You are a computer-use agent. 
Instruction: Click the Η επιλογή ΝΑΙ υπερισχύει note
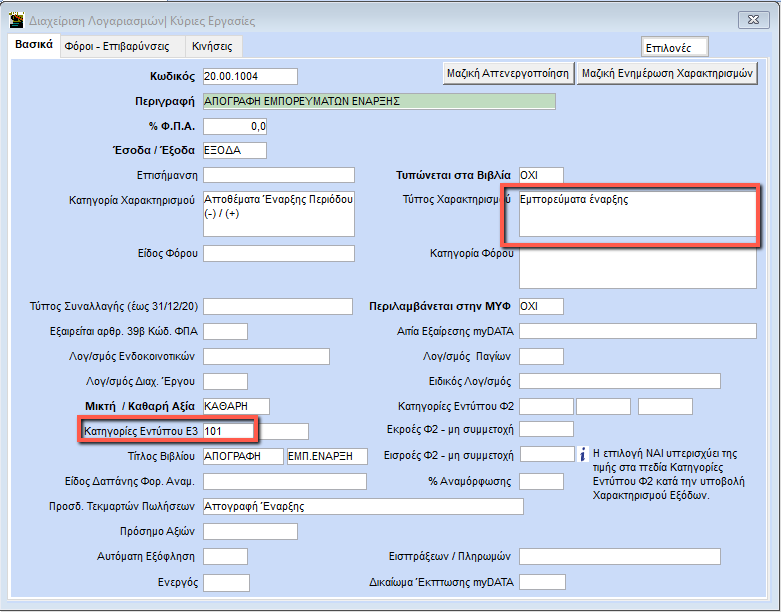pyautogui.click(x=668, y=475)
